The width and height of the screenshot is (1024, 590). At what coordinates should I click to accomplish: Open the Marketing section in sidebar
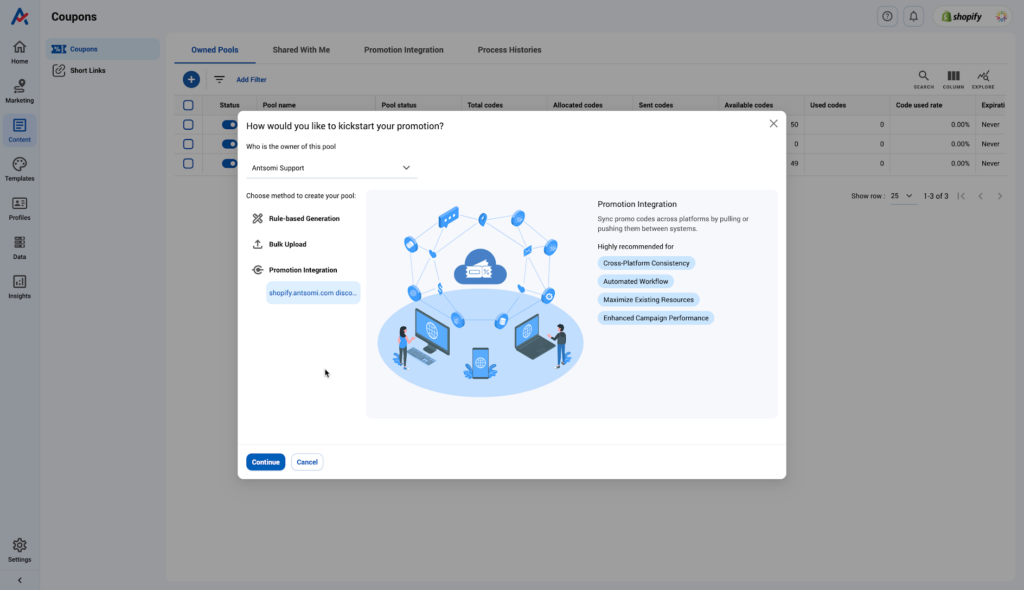click(20, 91)
